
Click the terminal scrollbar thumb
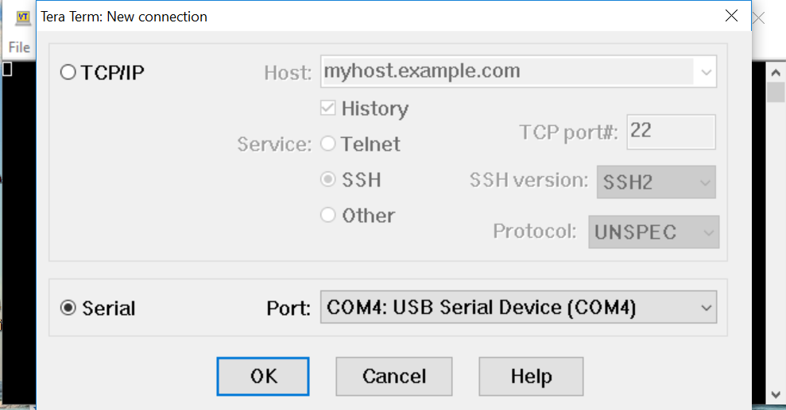coord(775,92)
